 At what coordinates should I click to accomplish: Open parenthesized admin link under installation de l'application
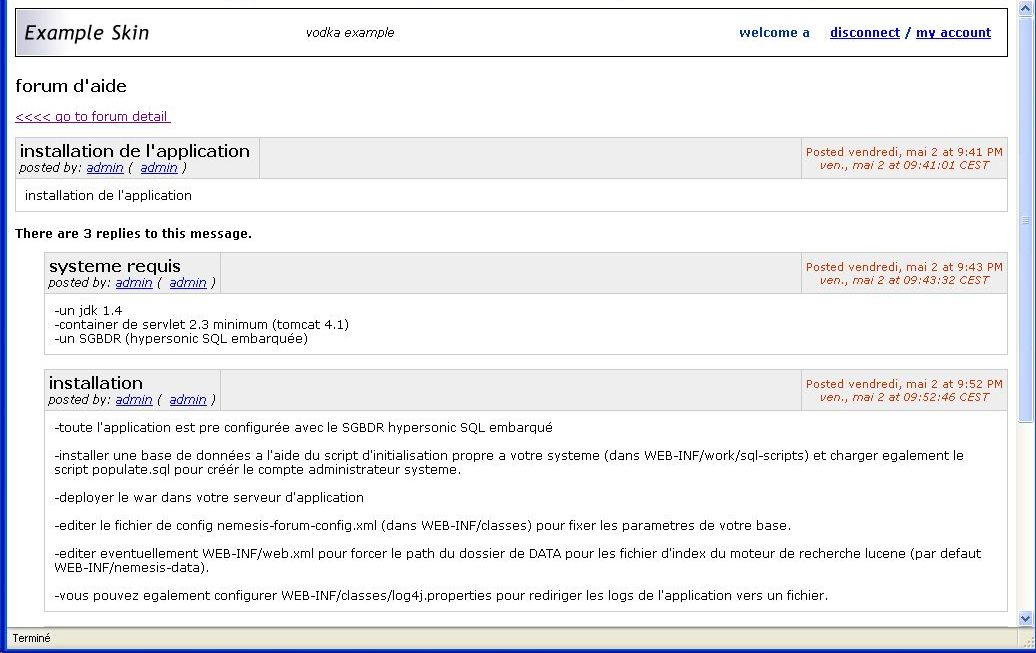click(159, 168)
